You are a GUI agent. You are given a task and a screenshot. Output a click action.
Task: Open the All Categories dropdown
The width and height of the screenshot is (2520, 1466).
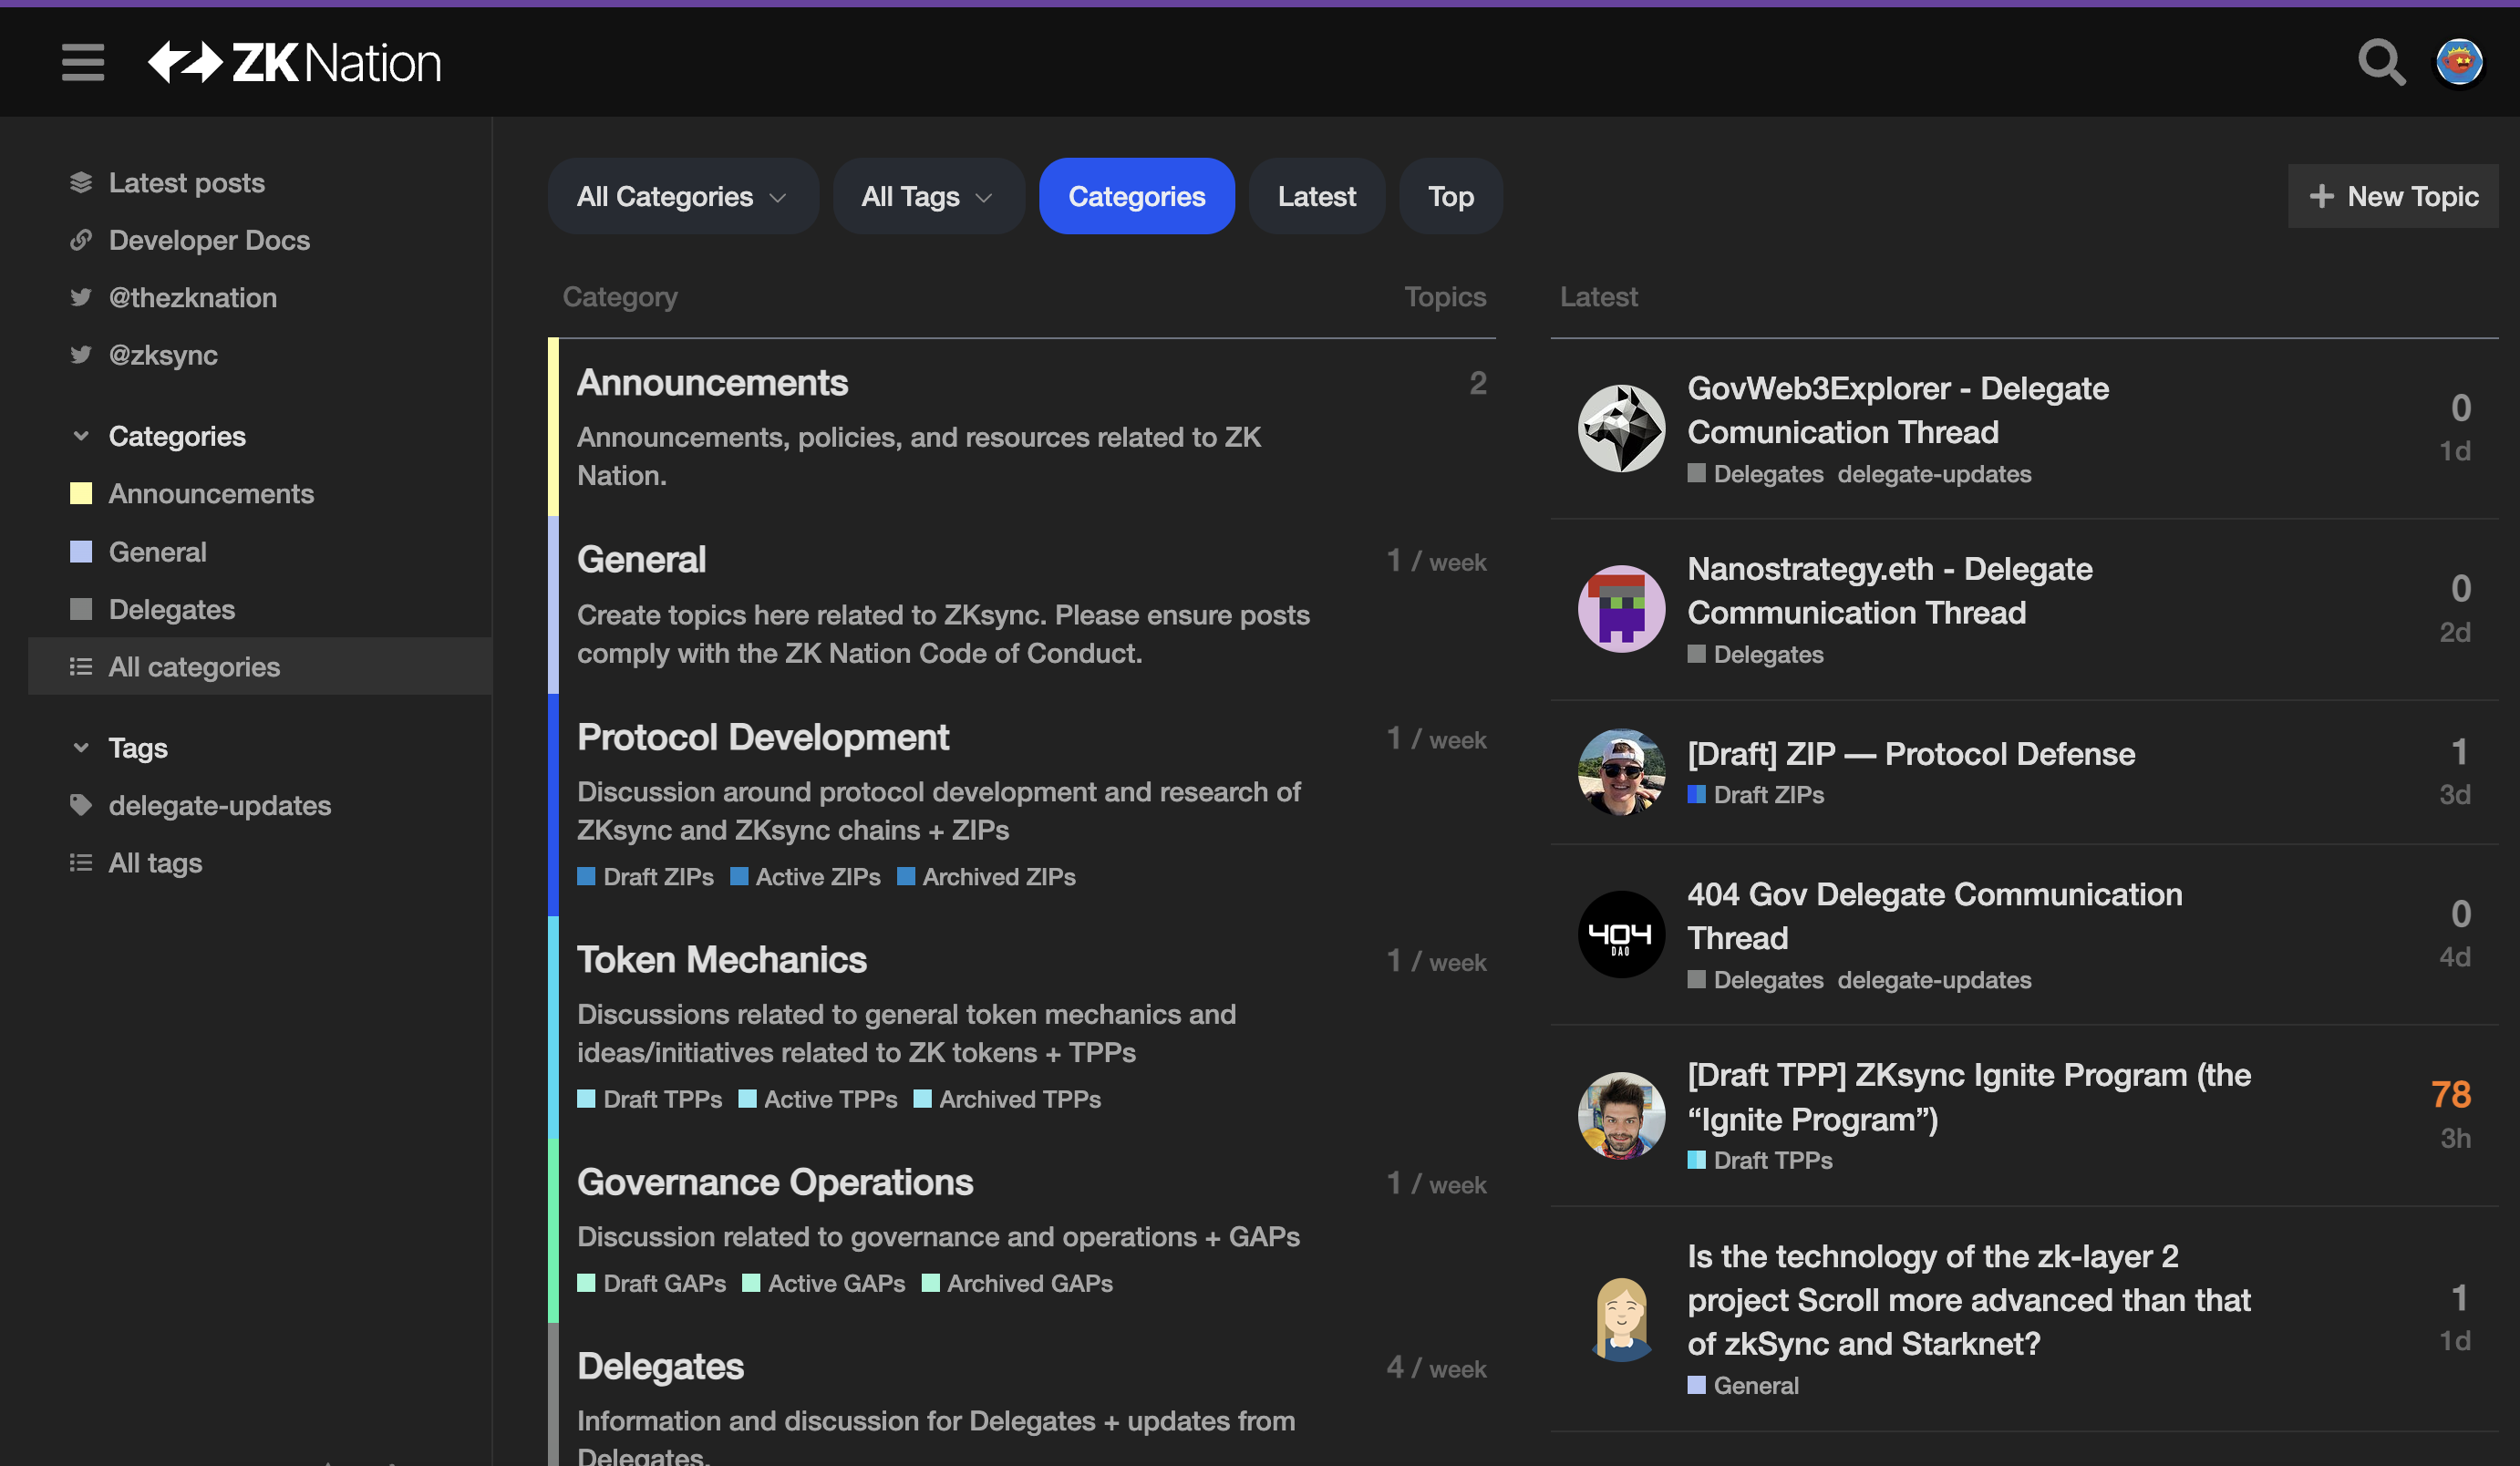pyautogui.click(x=682, y=196)
